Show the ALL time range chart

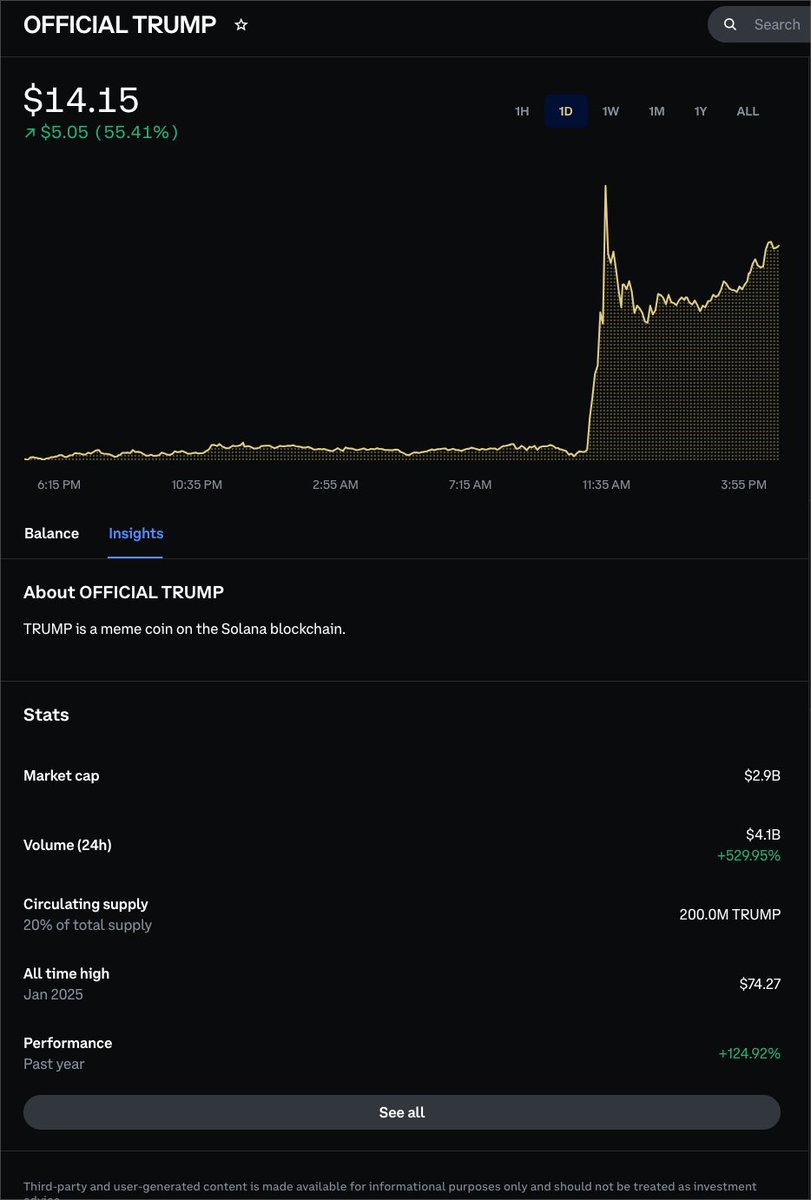pos(748,111)
